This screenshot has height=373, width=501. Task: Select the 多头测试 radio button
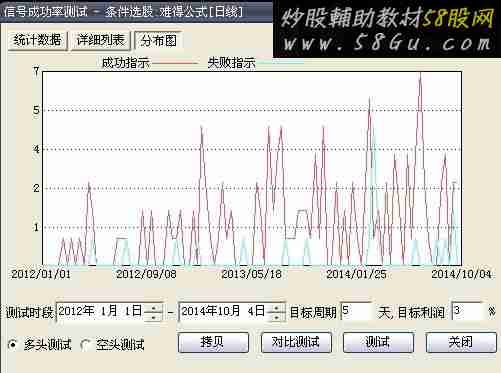click(13, 344)
